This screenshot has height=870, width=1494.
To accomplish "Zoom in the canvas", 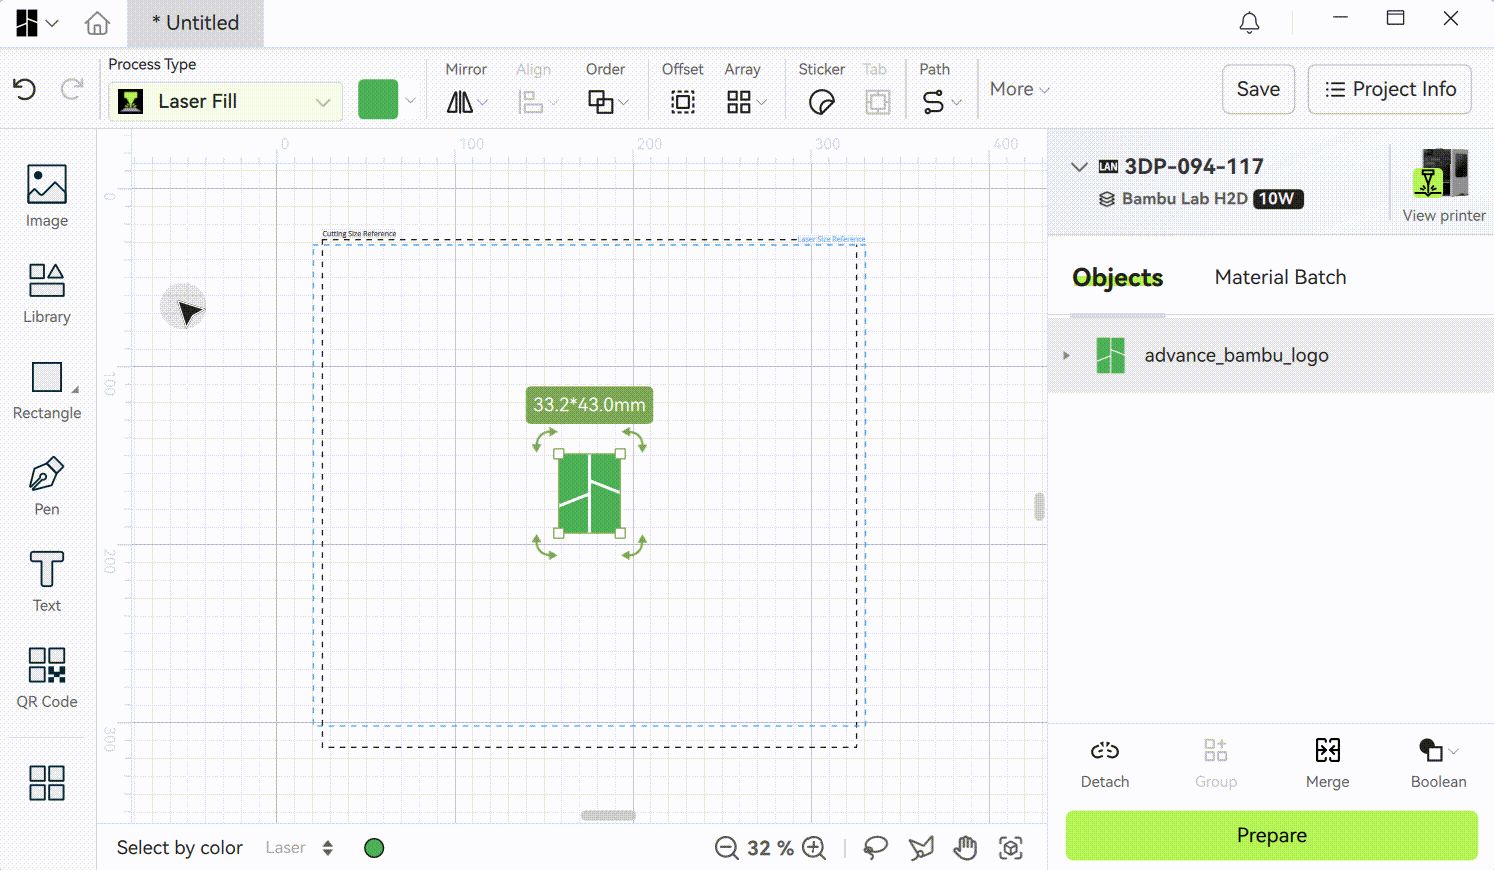I will click(815, 848).
